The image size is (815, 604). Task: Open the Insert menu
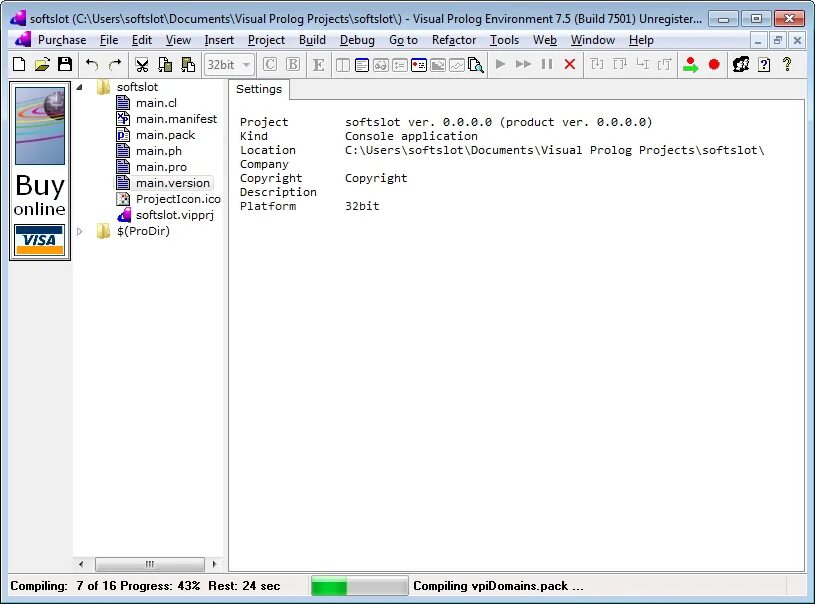pos(219,40)
